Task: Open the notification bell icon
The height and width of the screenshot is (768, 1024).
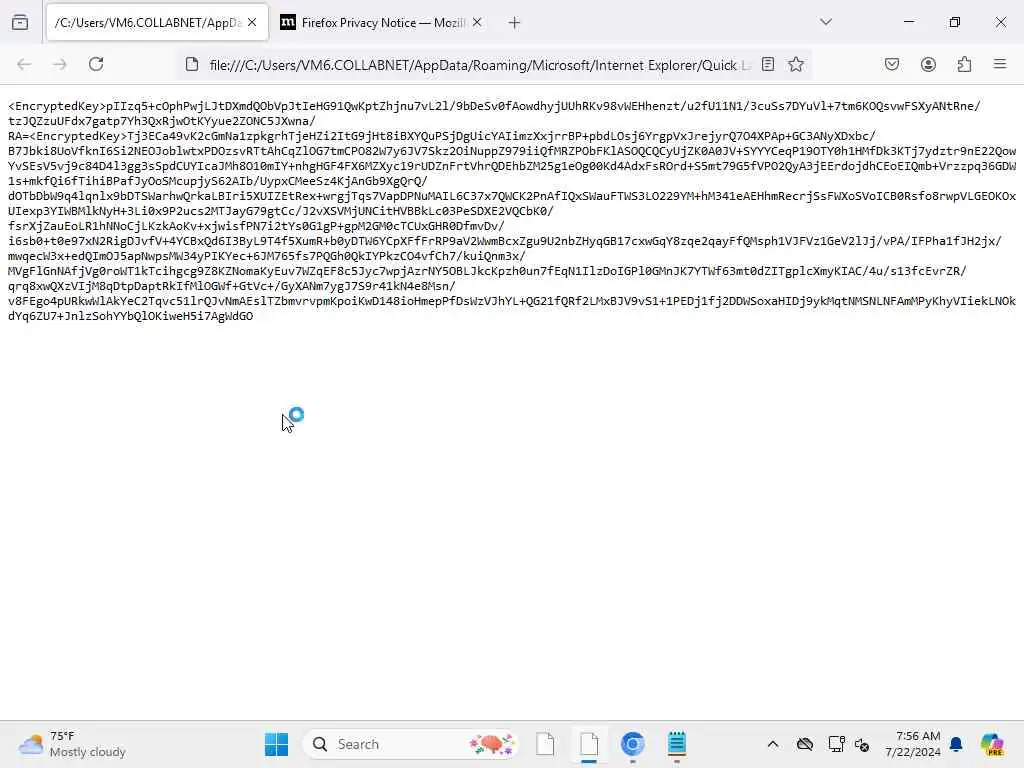Action: (x=956, y=744)
